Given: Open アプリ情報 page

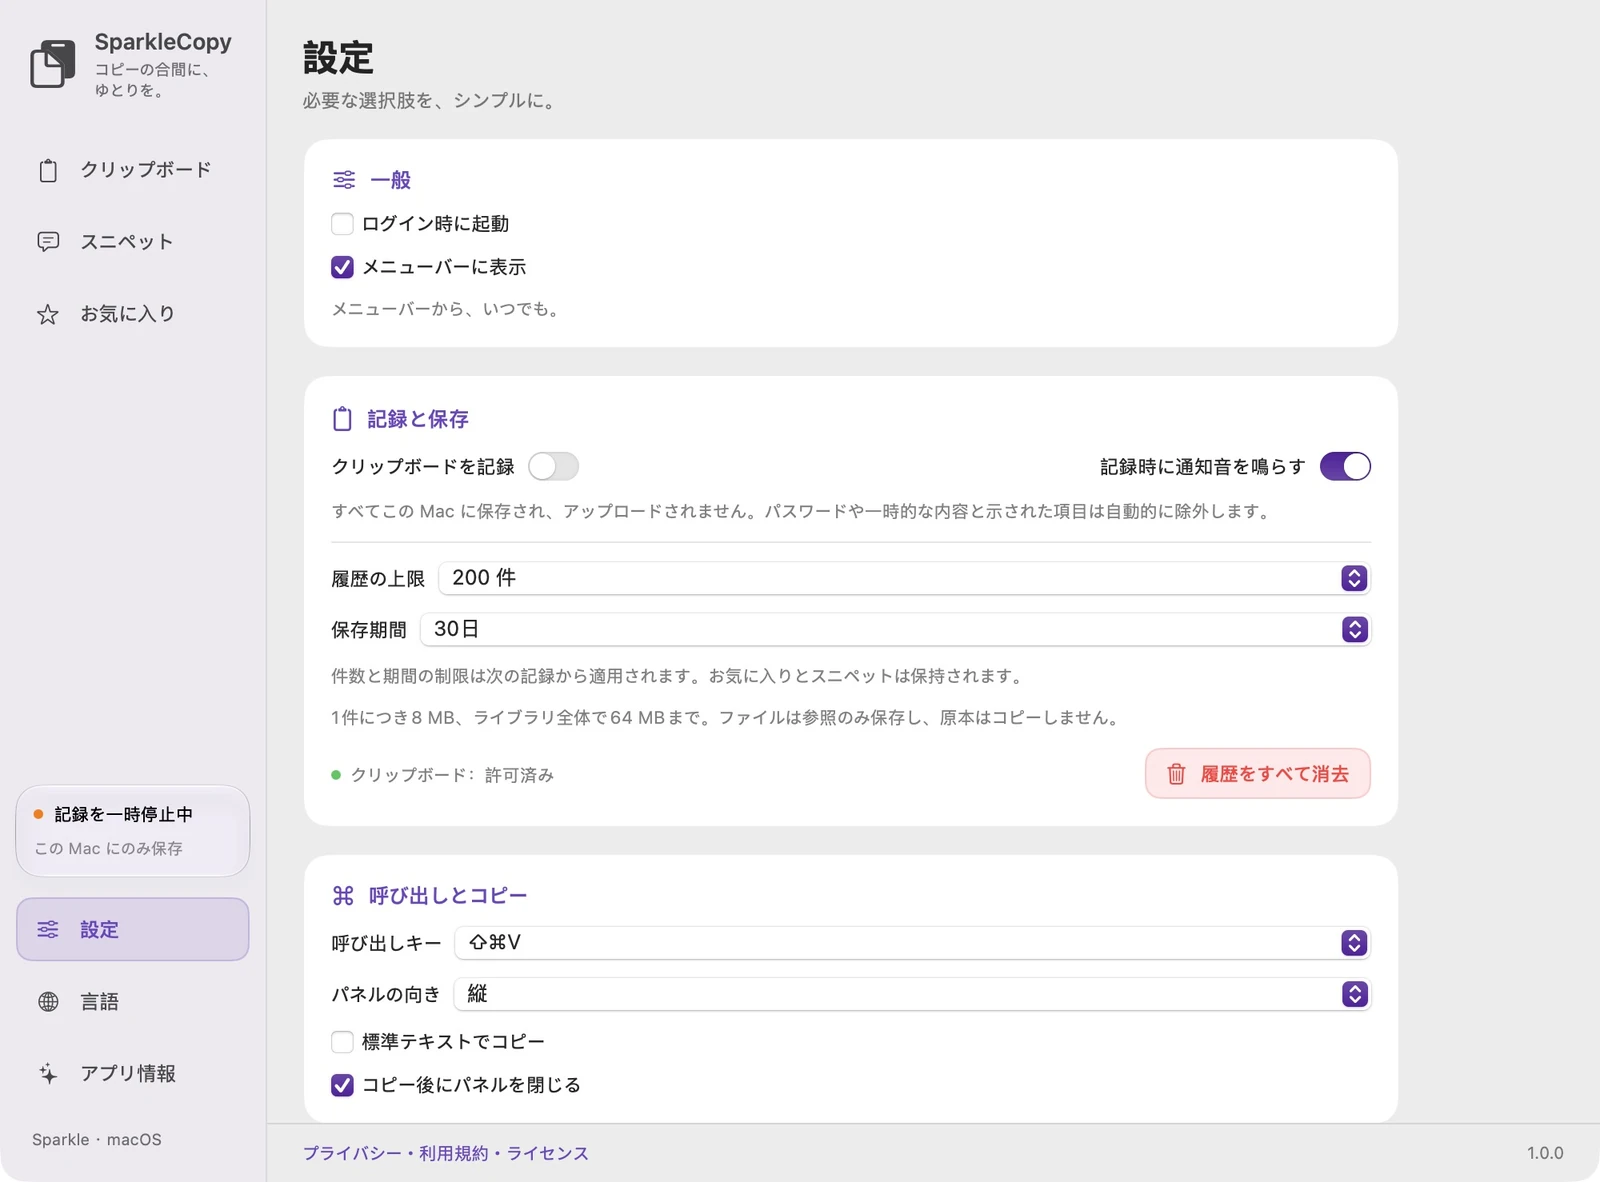Looking at the screenshot, I should click(133, 1074).
